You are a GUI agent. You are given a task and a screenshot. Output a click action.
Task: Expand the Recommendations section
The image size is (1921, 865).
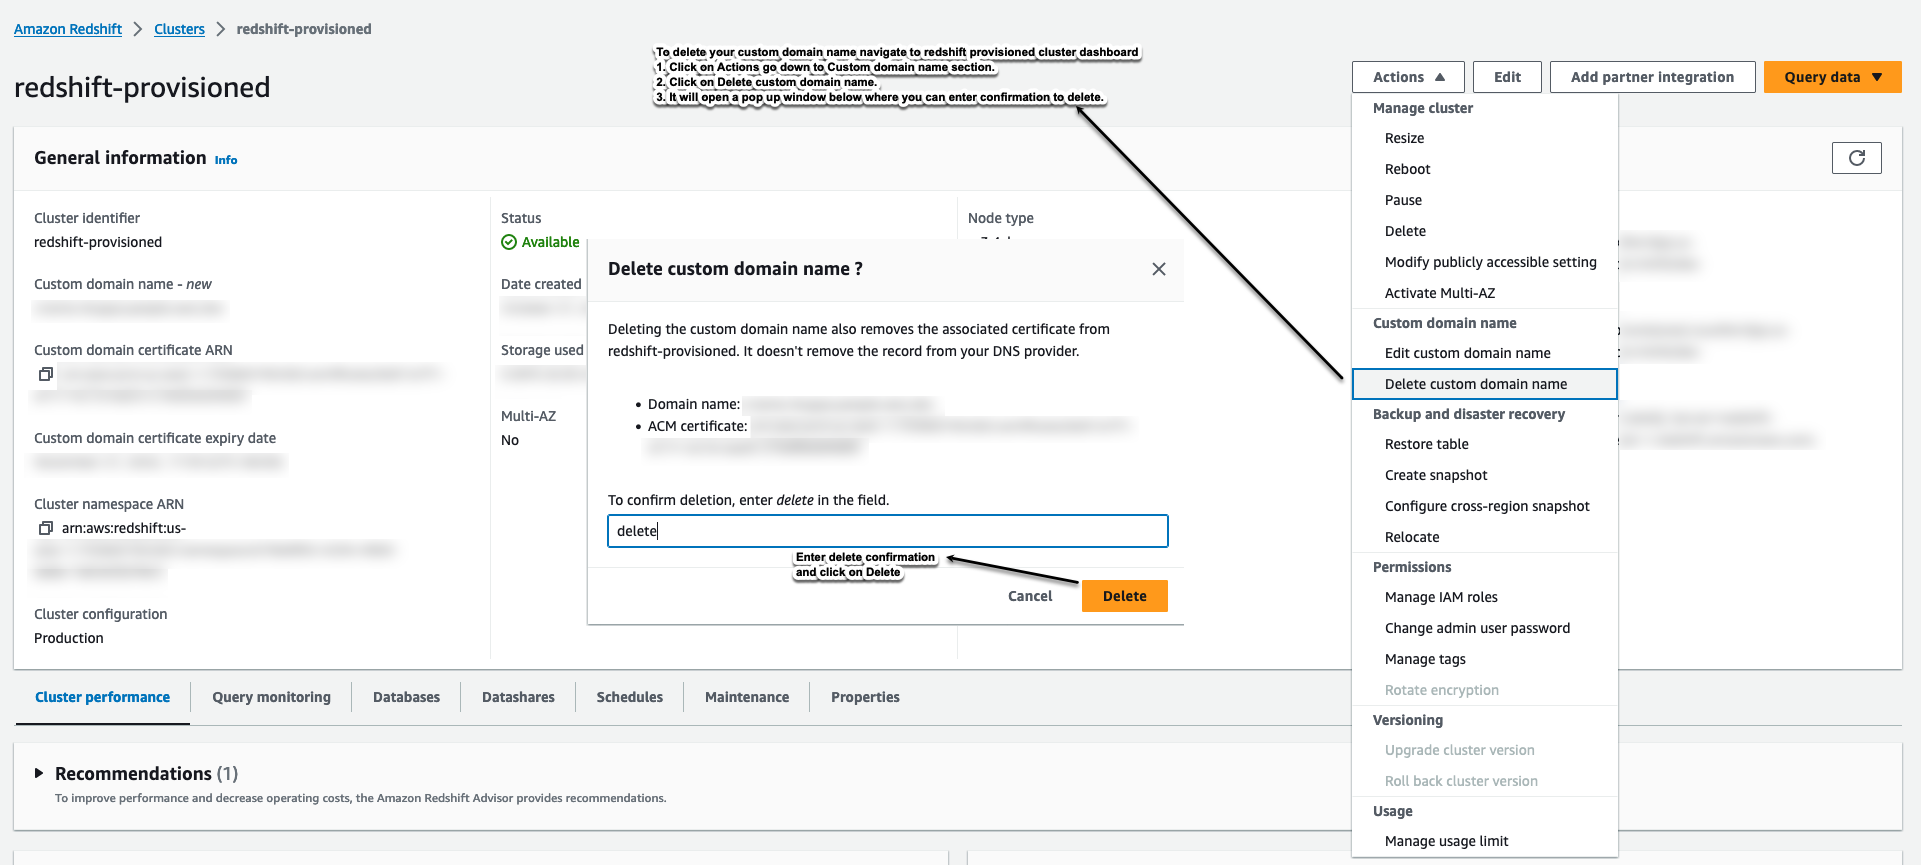click(39, 773)
